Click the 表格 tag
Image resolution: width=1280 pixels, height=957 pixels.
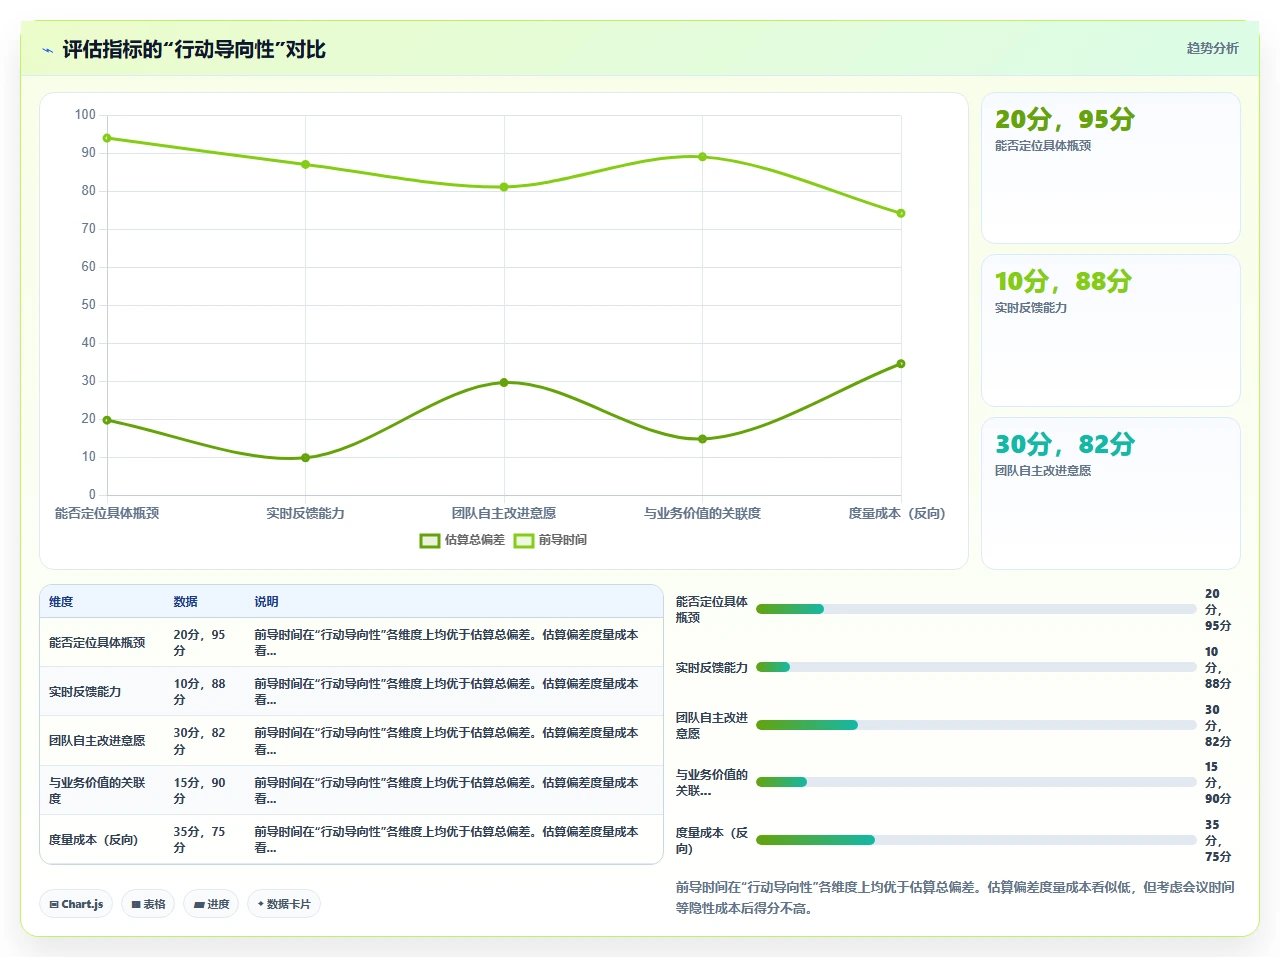coord(148,904)
